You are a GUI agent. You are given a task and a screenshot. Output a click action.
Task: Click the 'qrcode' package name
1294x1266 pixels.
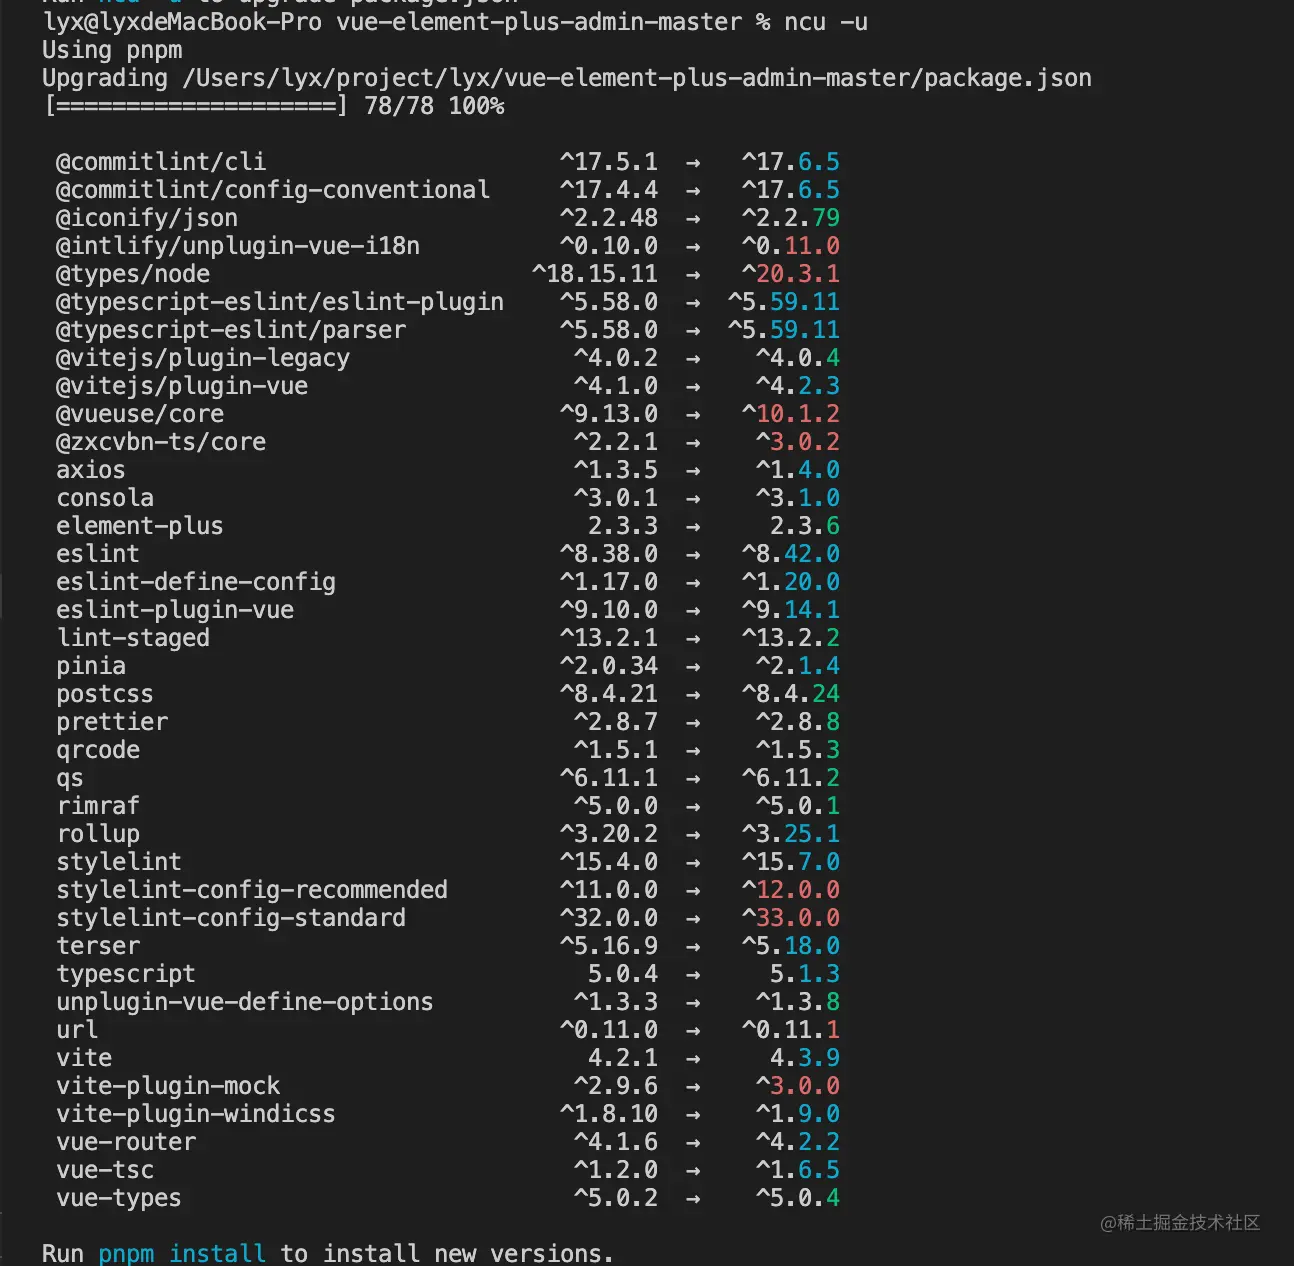98,750
